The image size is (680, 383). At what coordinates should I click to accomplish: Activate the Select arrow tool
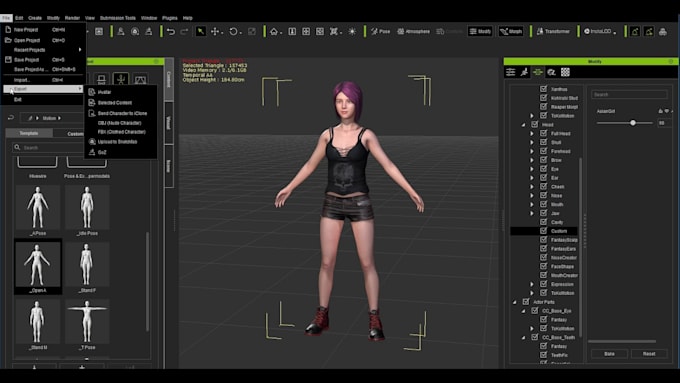click(x=200, y=31)
